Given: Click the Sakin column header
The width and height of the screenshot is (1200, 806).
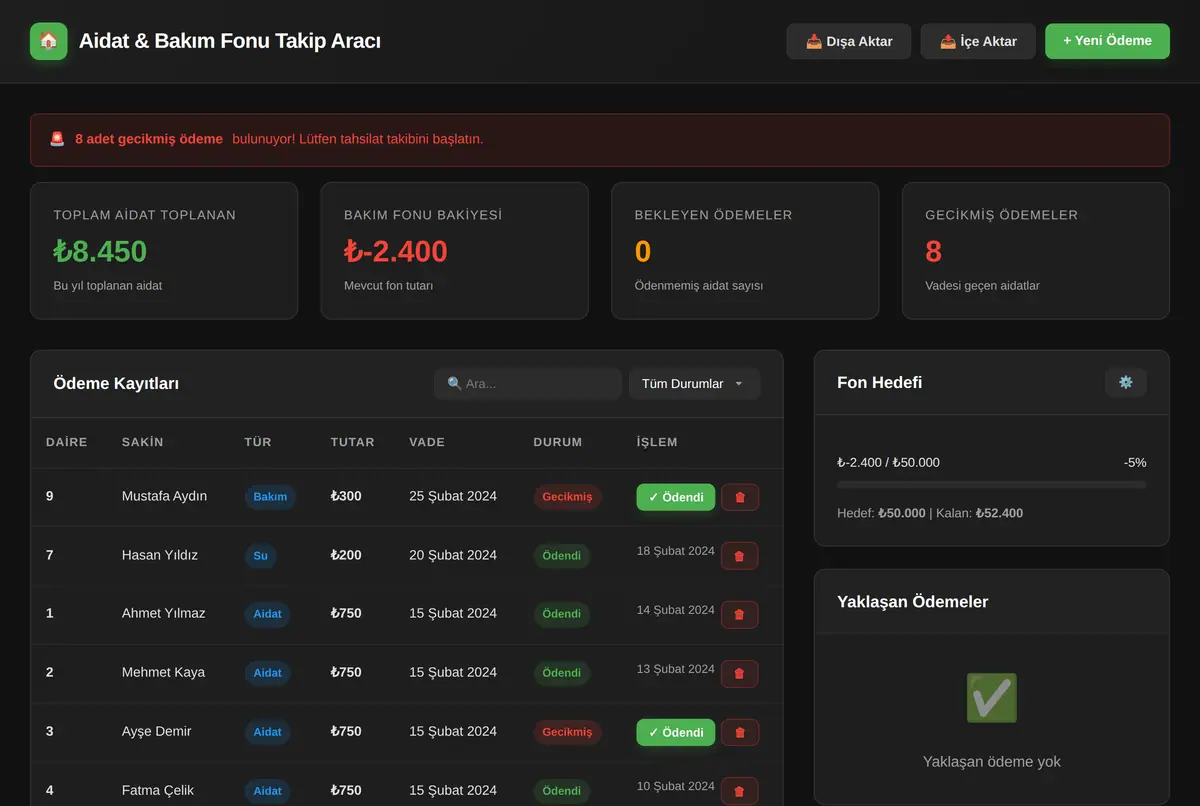Looking at the screenshot, I should pyautogui.click(x=143, y=442).
